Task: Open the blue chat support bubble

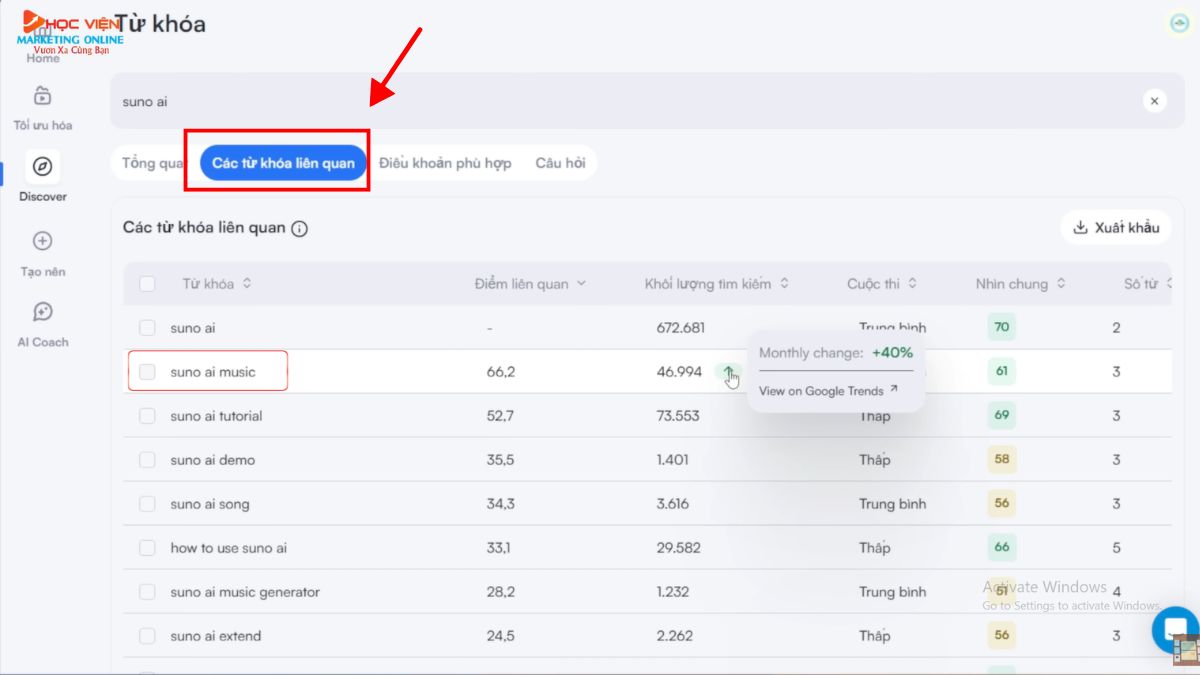Action: (1172, 628)
